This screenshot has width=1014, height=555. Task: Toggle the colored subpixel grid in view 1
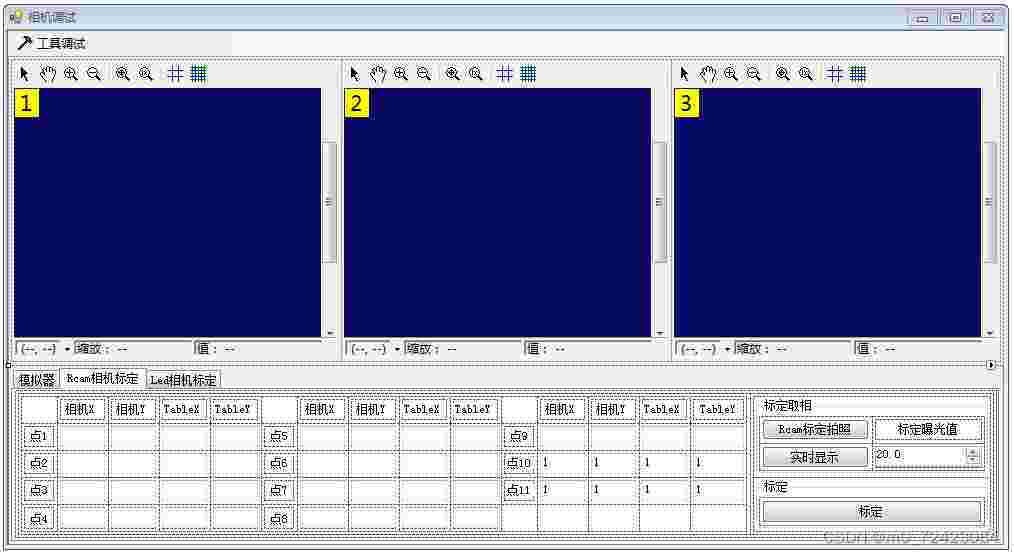199,74
